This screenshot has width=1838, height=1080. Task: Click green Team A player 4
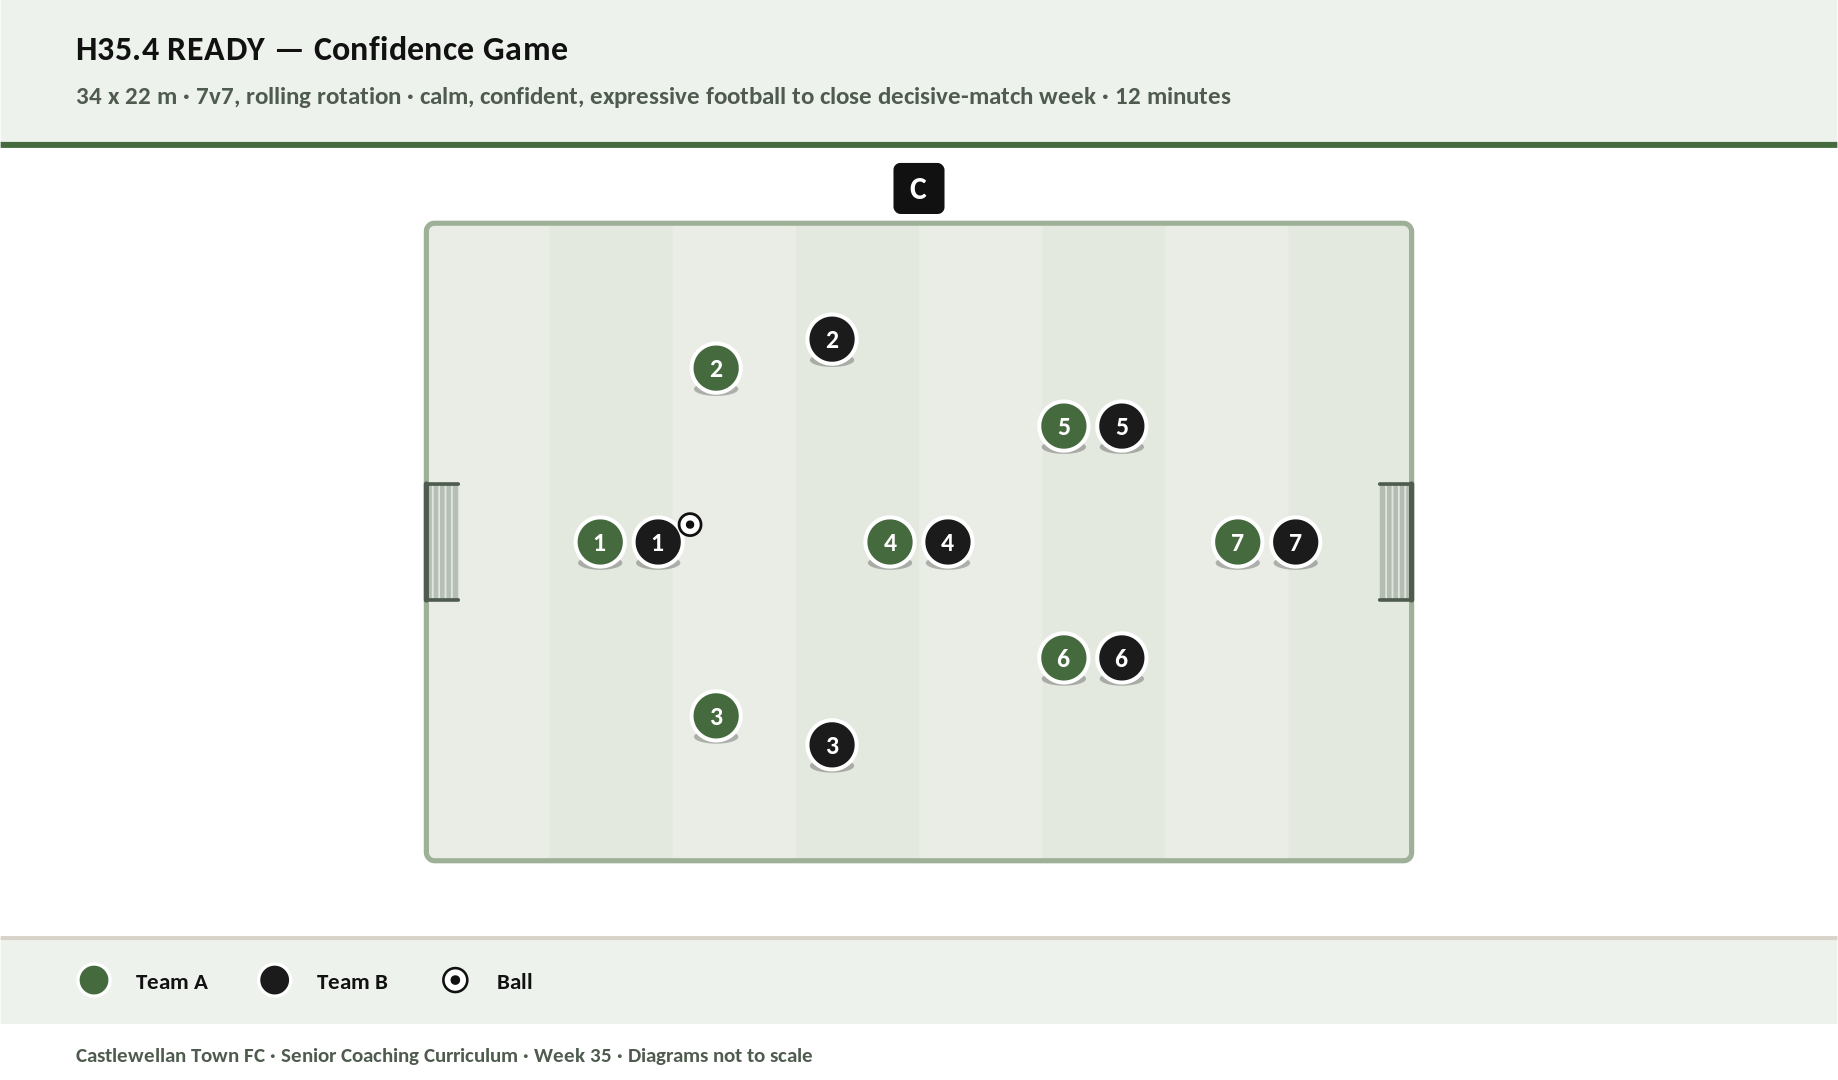[x=890, y=542]
